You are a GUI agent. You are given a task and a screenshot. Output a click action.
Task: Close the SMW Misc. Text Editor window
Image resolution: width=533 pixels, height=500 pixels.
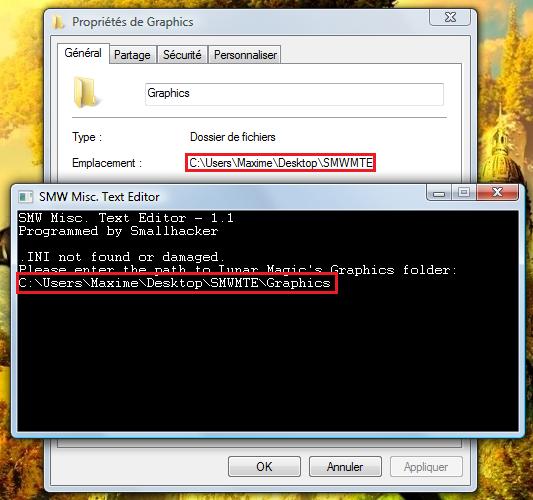[x=498, y=193]
